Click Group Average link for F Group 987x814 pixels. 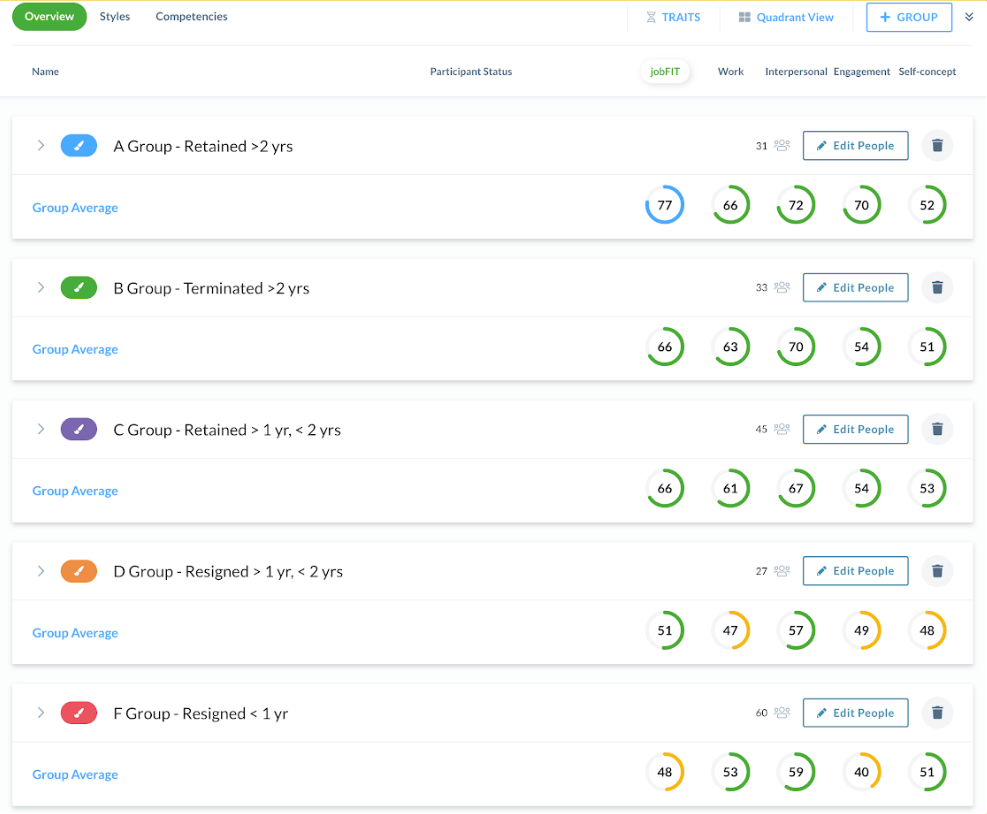point(75,775)
